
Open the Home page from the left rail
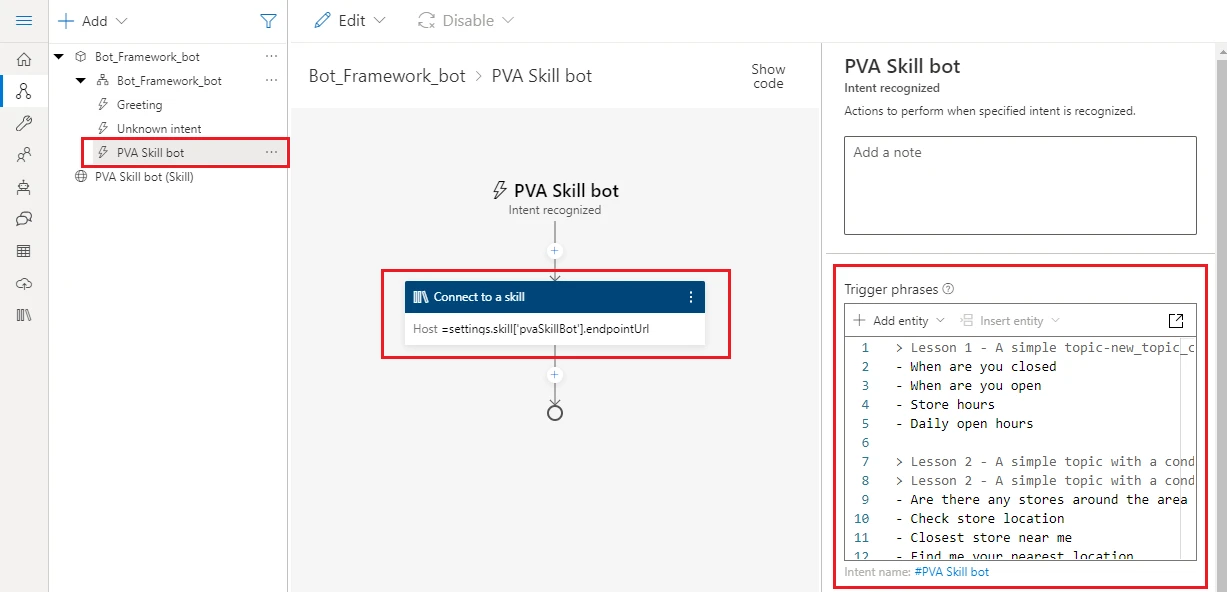click(25, 58)
